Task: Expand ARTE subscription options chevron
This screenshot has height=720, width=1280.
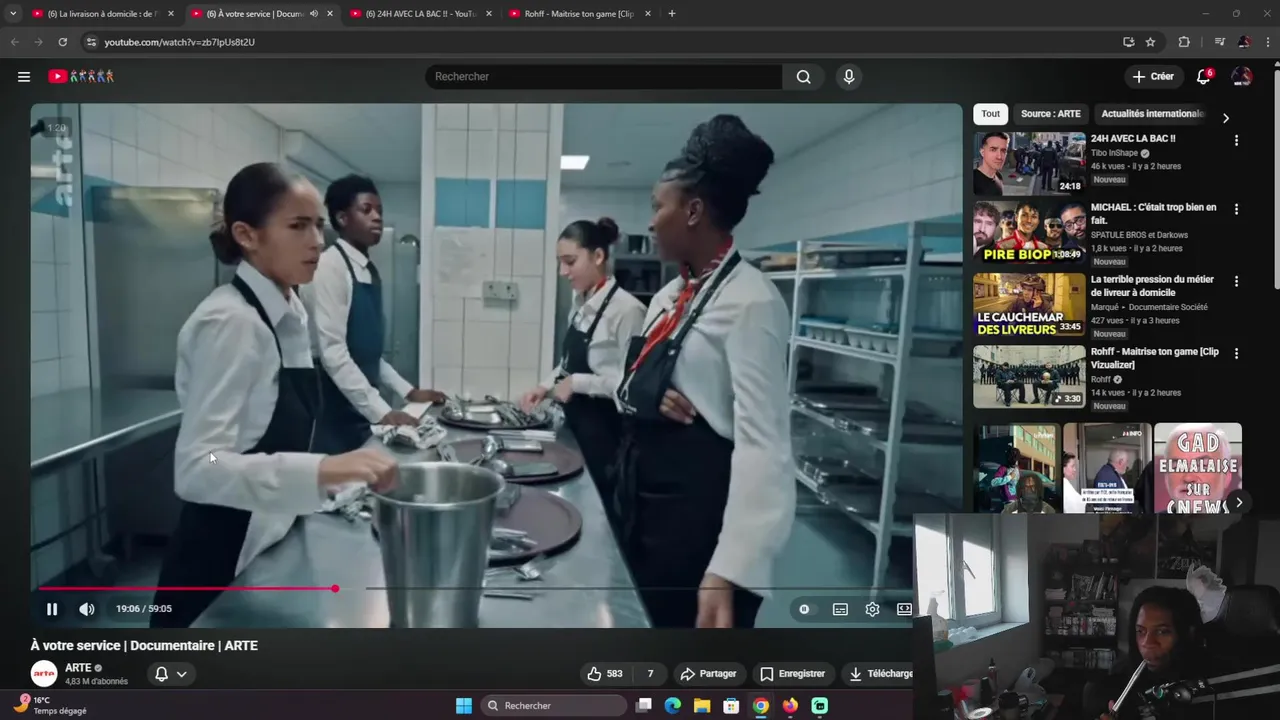Action: (x=182, y=674)
